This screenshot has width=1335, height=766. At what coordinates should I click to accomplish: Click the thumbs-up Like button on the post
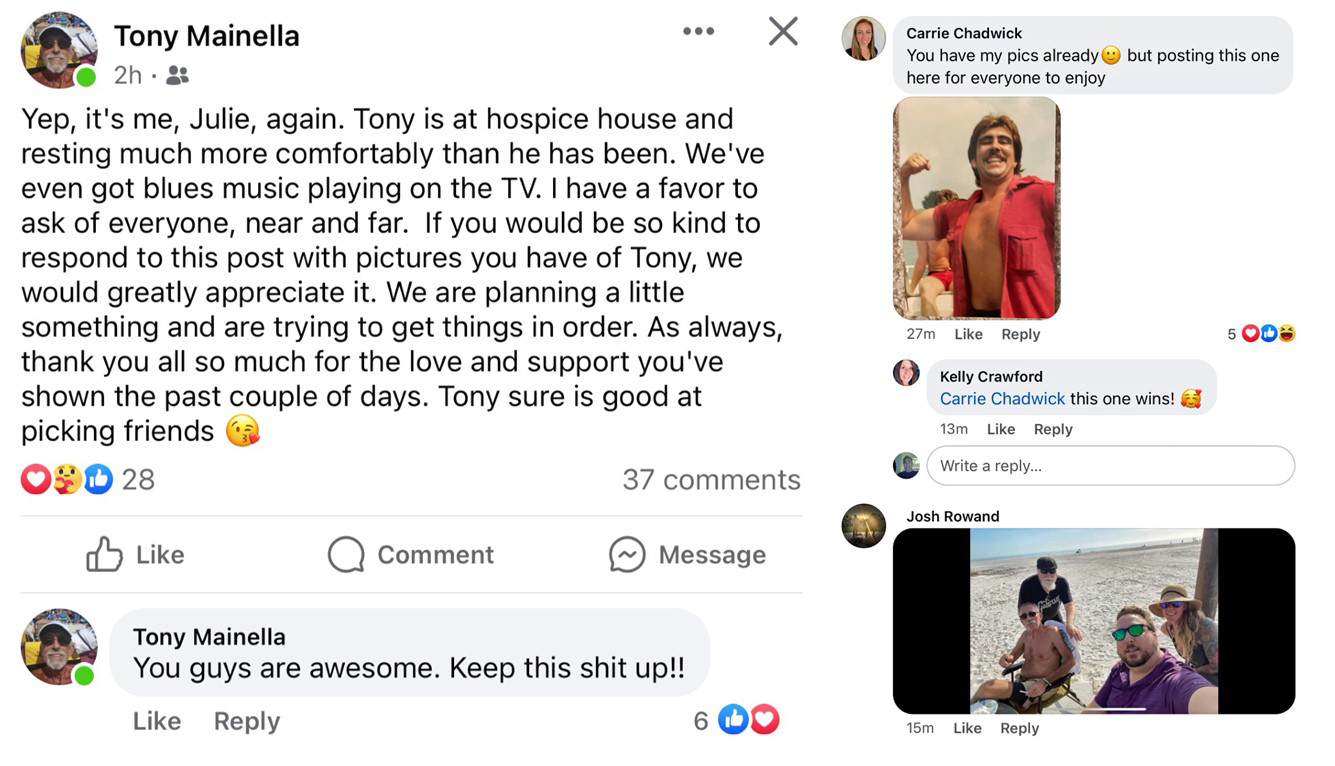click(135, 554)
